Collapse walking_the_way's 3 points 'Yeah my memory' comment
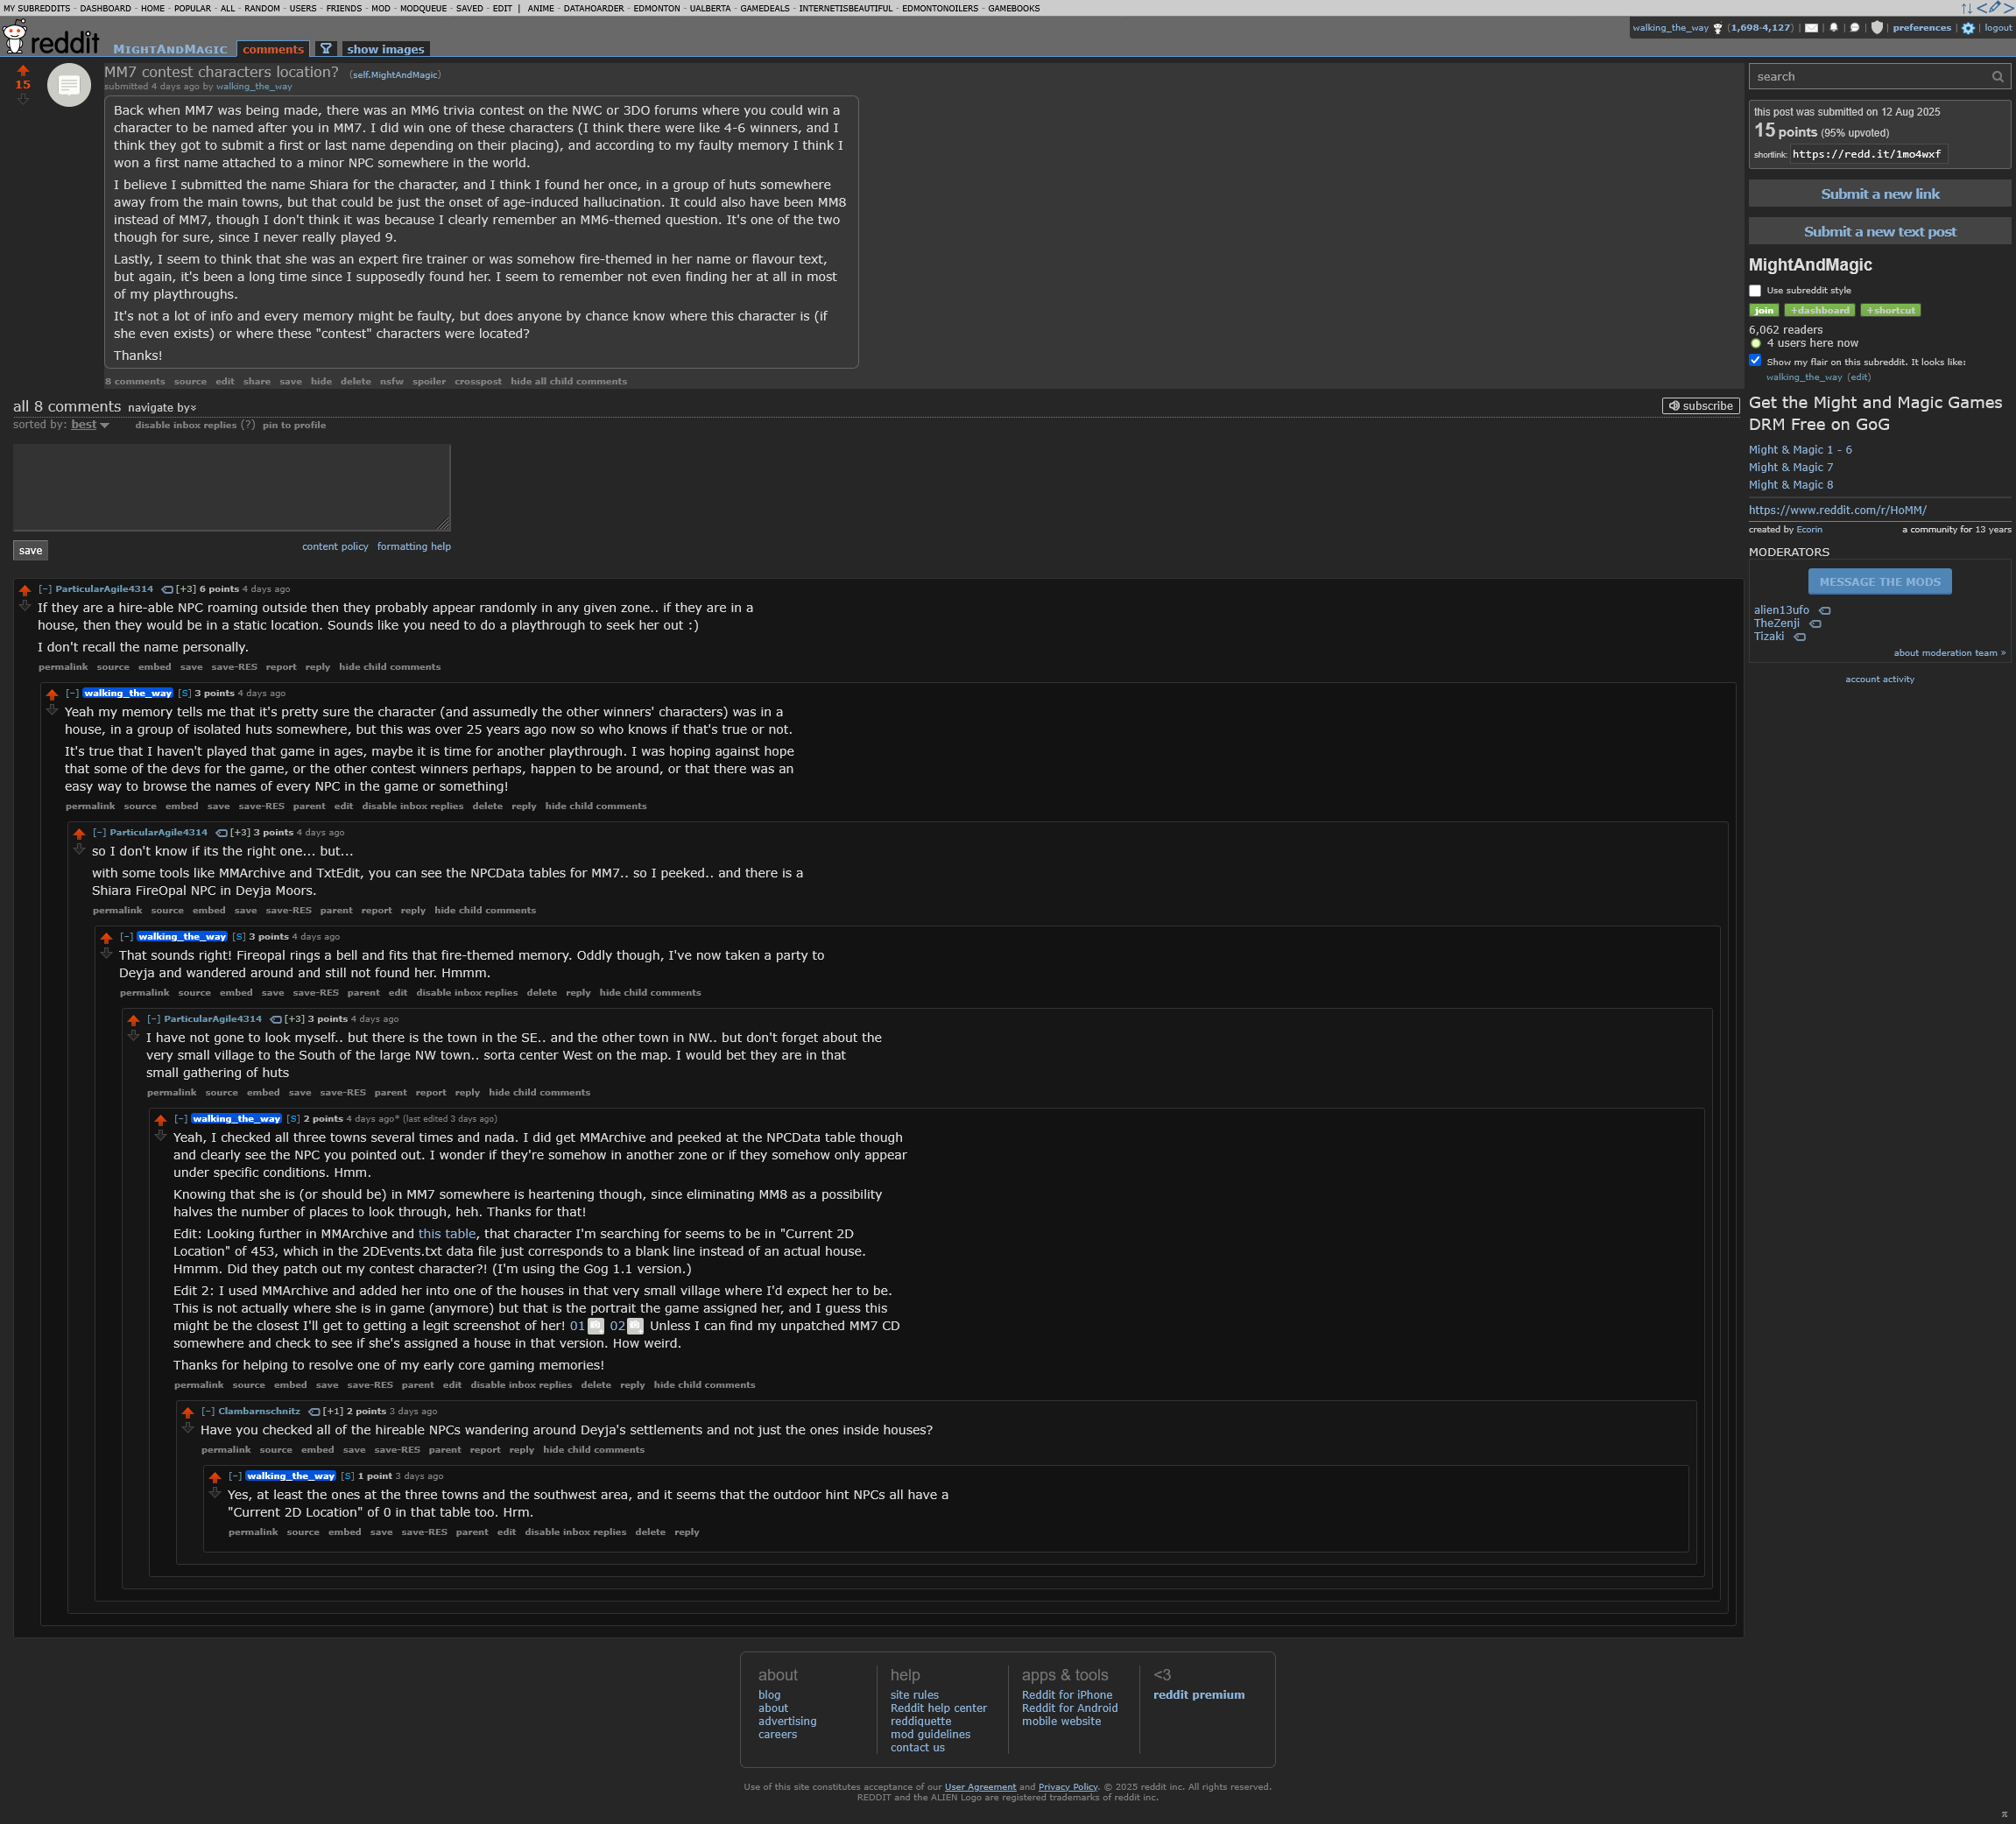 pyautogui.click(x=72, y=693)
